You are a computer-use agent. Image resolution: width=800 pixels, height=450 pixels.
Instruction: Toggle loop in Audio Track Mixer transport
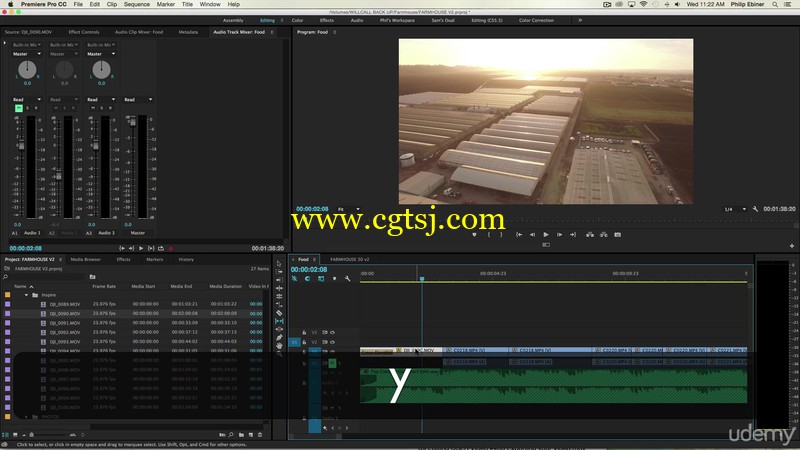(x=161, y=248)
